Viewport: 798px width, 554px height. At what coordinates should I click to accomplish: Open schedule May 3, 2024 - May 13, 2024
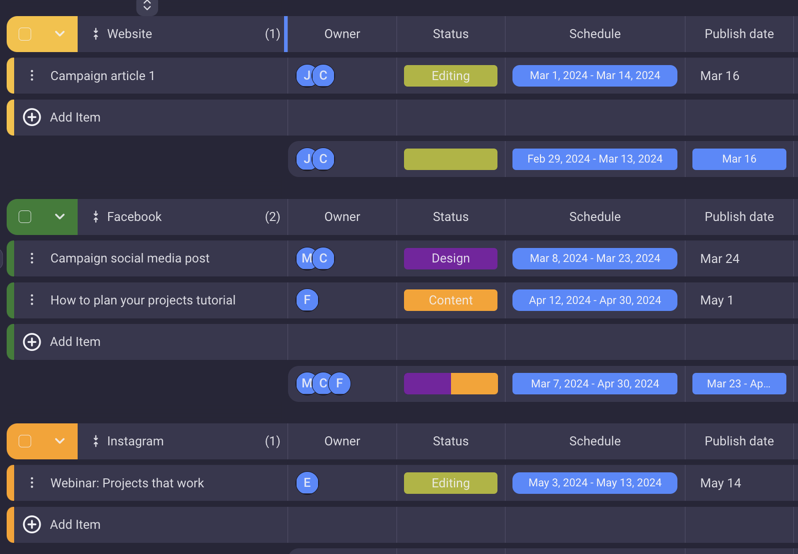click(x=594, y=483)
